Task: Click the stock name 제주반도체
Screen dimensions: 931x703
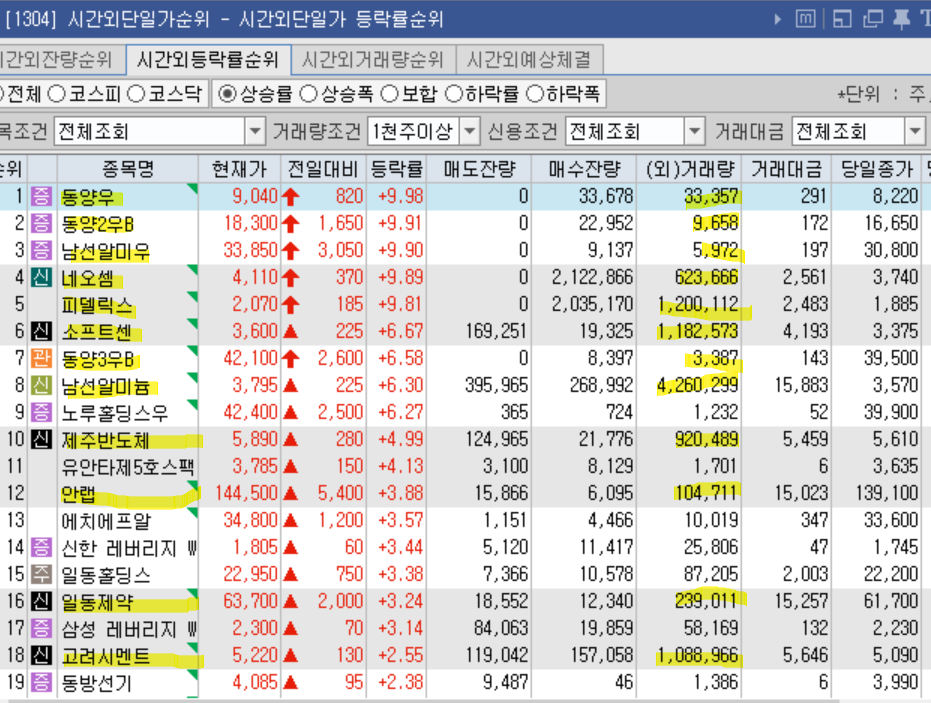Action: click(x=106, y=440)
